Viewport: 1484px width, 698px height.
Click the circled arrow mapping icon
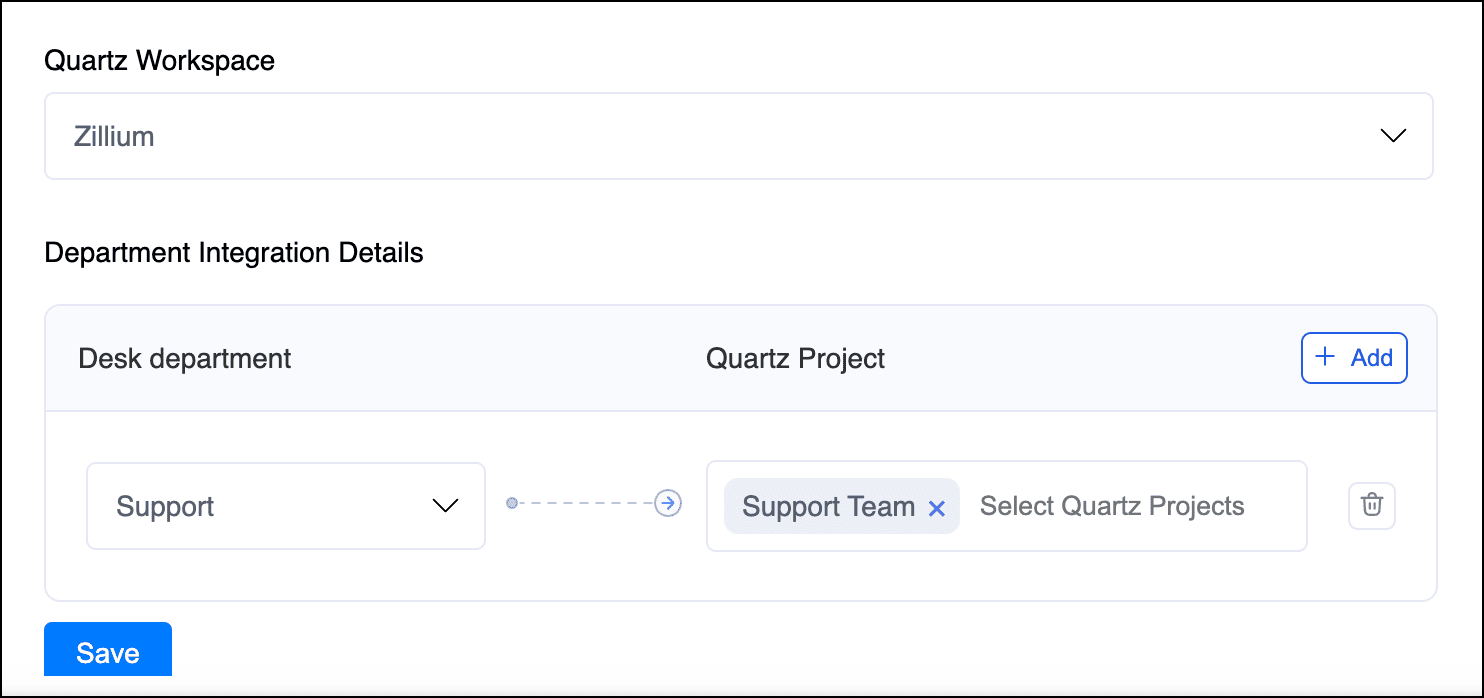coord(668,503)
